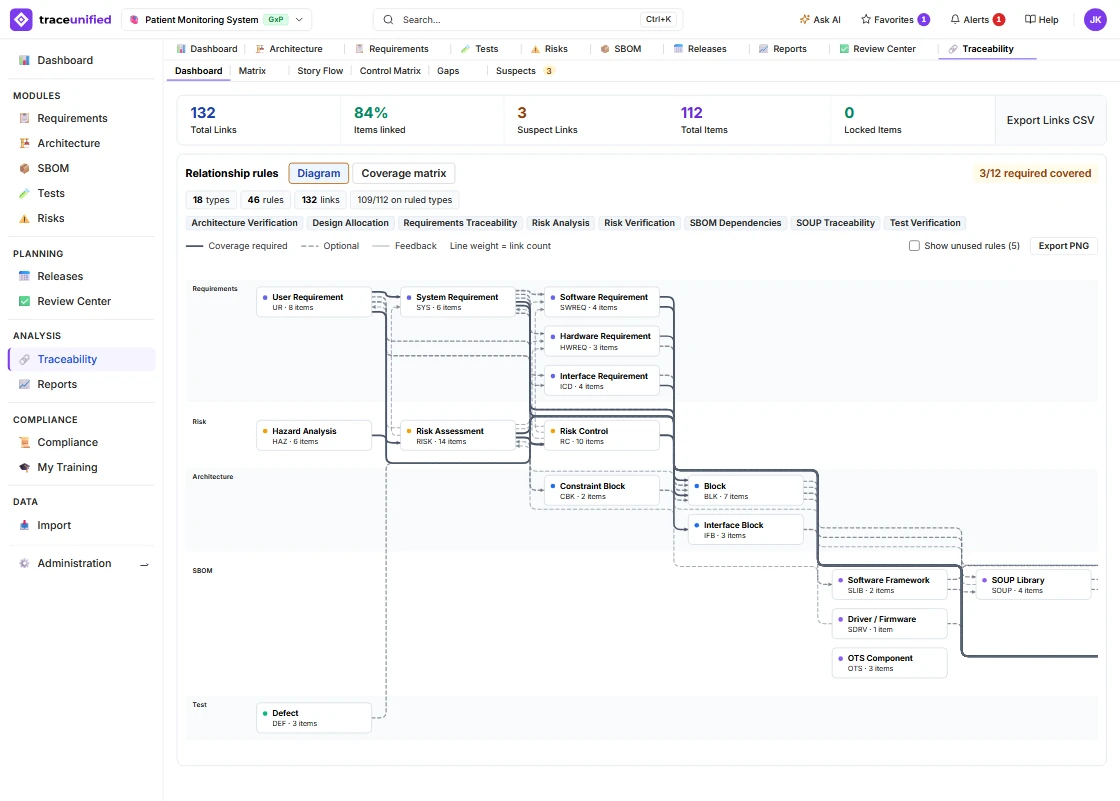
Task: Click the Help book icon
Action: 1030,19
